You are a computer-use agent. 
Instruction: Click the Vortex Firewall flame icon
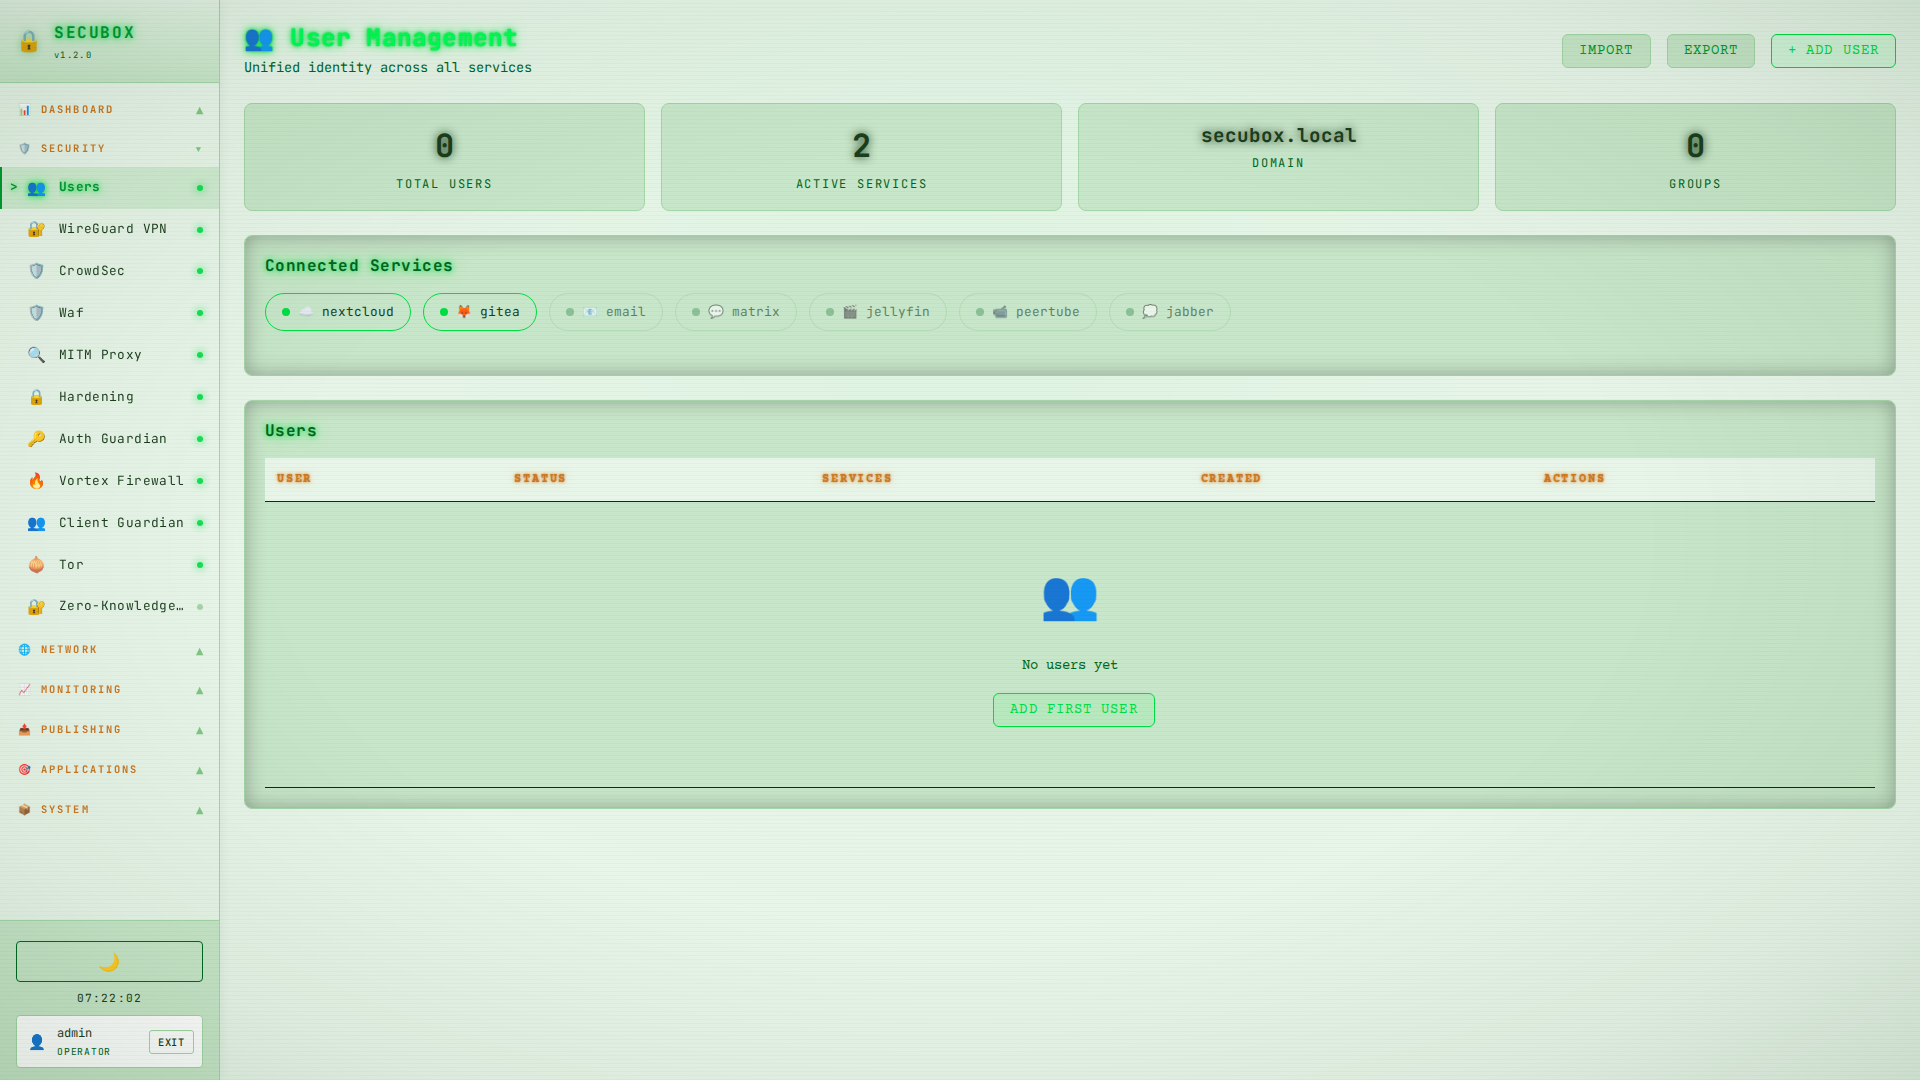(36, 480)
